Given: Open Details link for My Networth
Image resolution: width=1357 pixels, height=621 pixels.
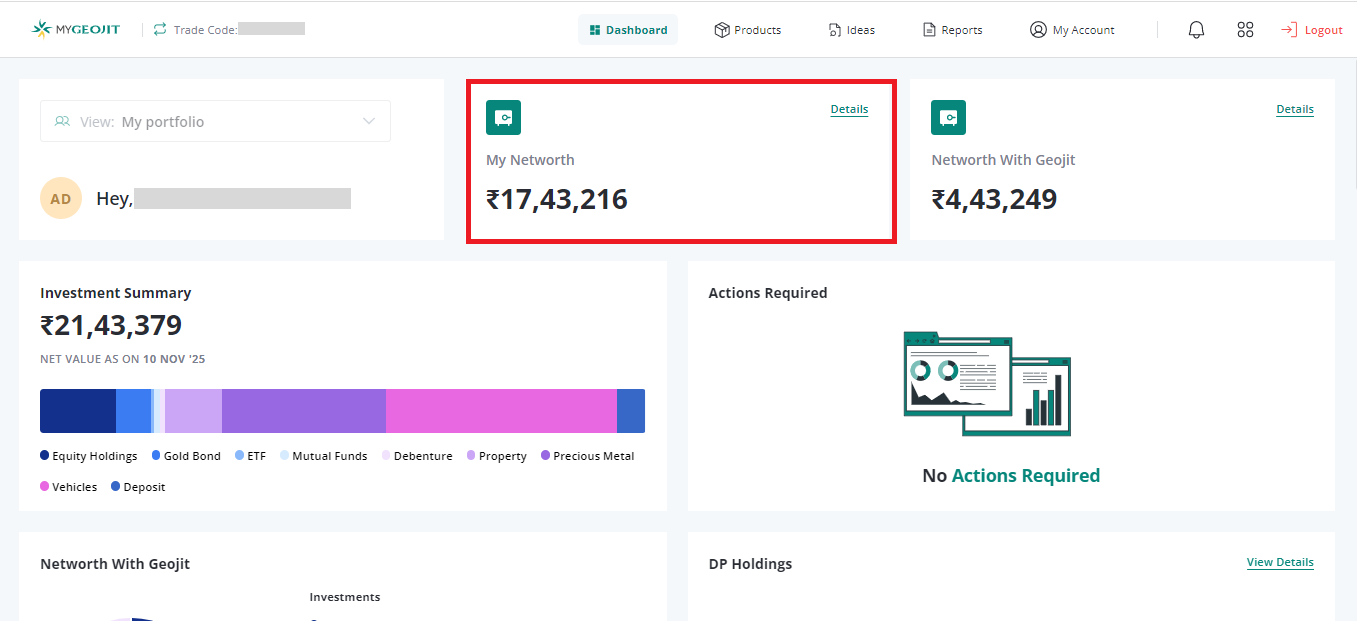Looking at the screenshot, I should coord(849,109).
